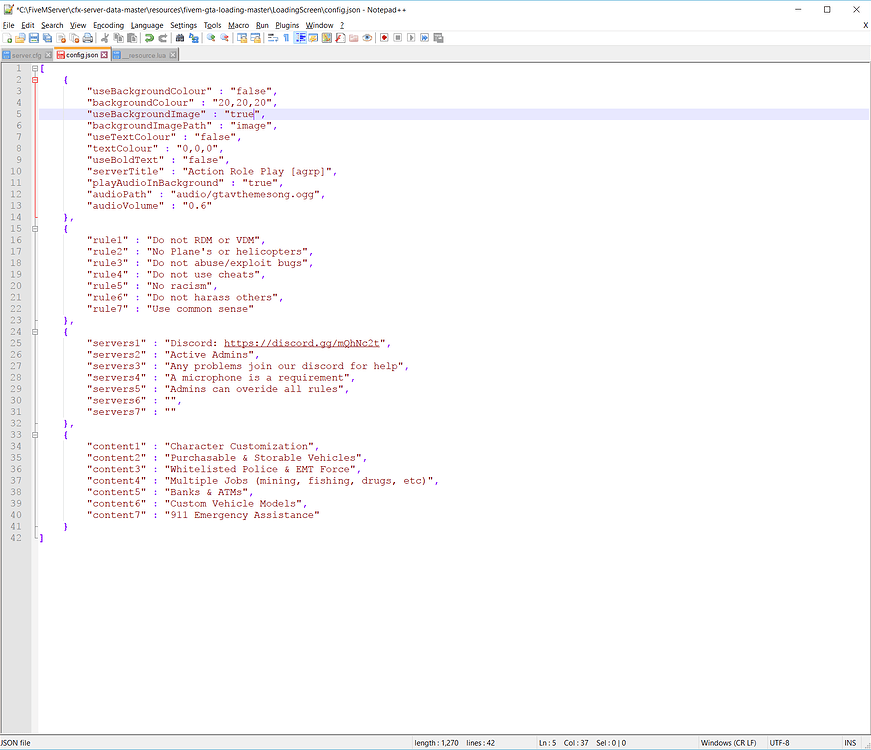Viewport: 871px width, 750px height.
Task: Start macro recording with red record icon
Action: coord(384,38)
